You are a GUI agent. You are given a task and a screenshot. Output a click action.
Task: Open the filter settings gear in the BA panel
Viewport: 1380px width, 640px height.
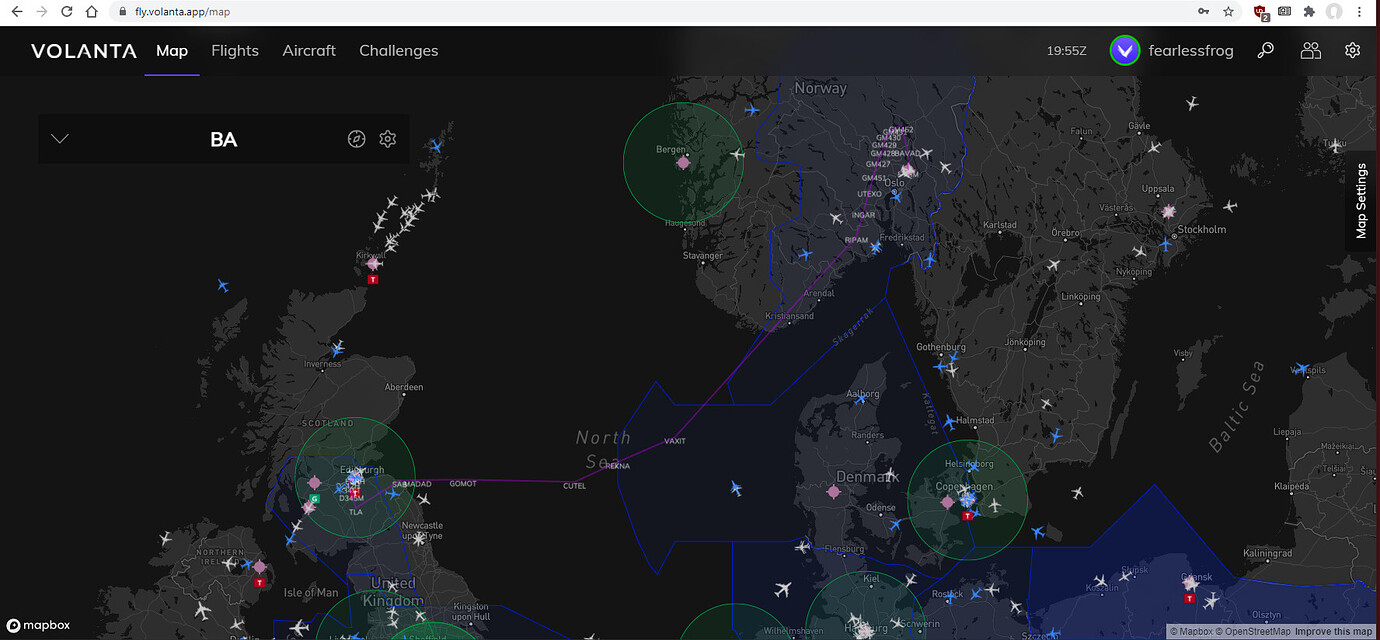(x=387, y=139)
